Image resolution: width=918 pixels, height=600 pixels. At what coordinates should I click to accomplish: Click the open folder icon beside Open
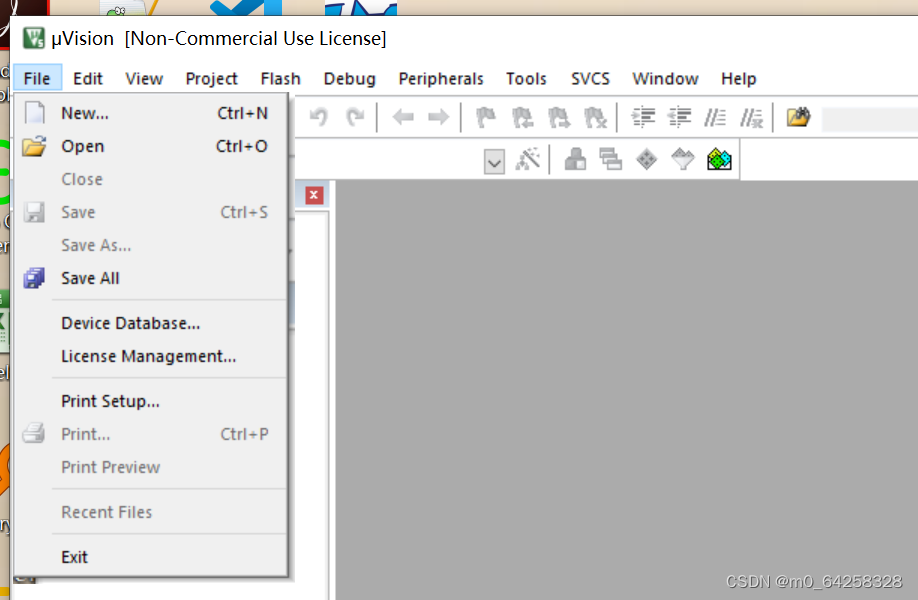(x=34, y=146)
